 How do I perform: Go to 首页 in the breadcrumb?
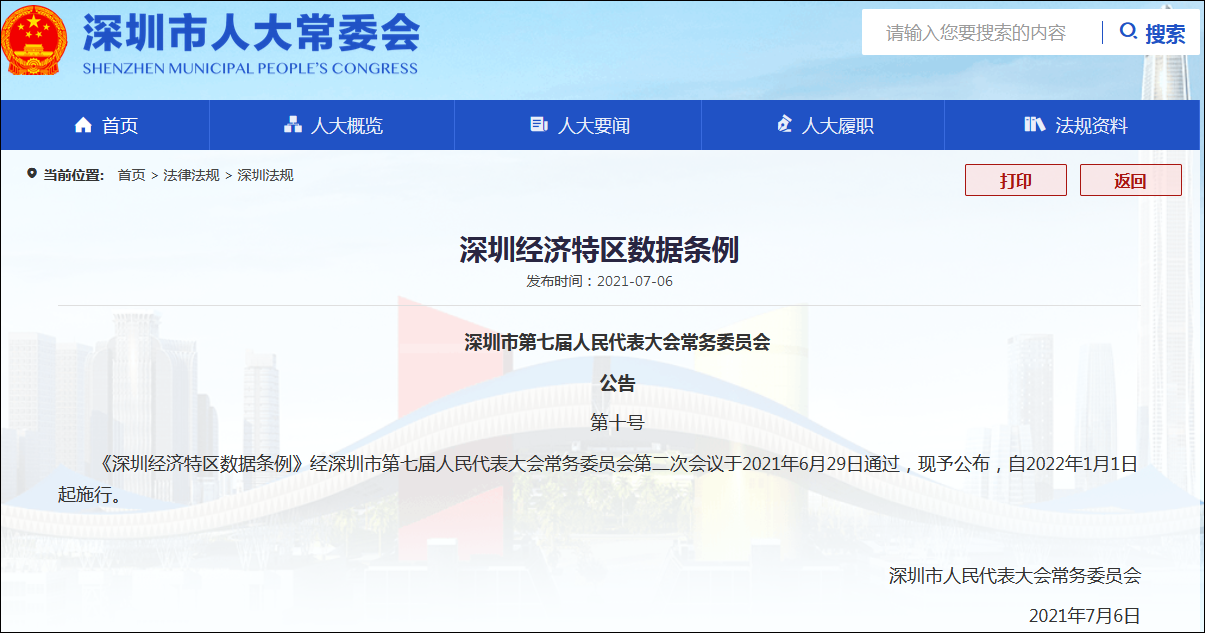(131, 175)
